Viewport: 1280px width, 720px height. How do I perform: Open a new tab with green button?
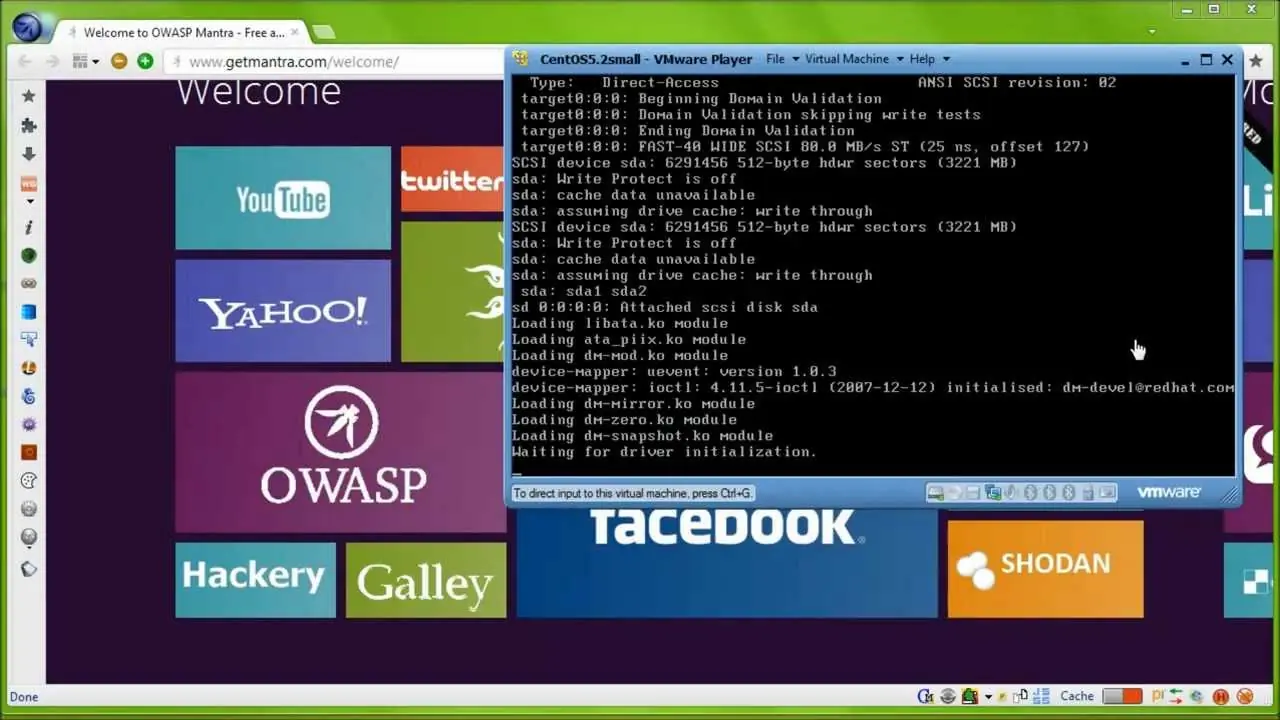click(x=322, y=32)
